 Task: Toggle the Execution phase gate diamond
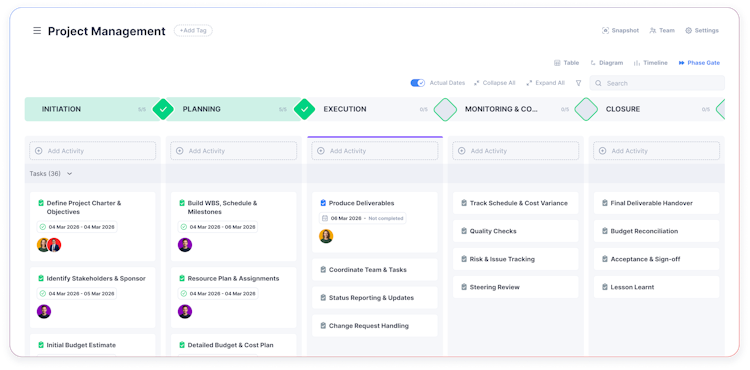point(445,109)
